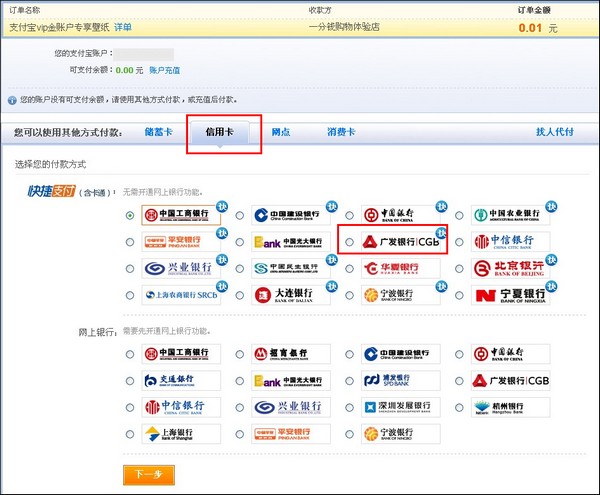The height and width of the screenshot is (495, 600).
Task: Click the 杭州银行 logo
Action: (510, 407)
